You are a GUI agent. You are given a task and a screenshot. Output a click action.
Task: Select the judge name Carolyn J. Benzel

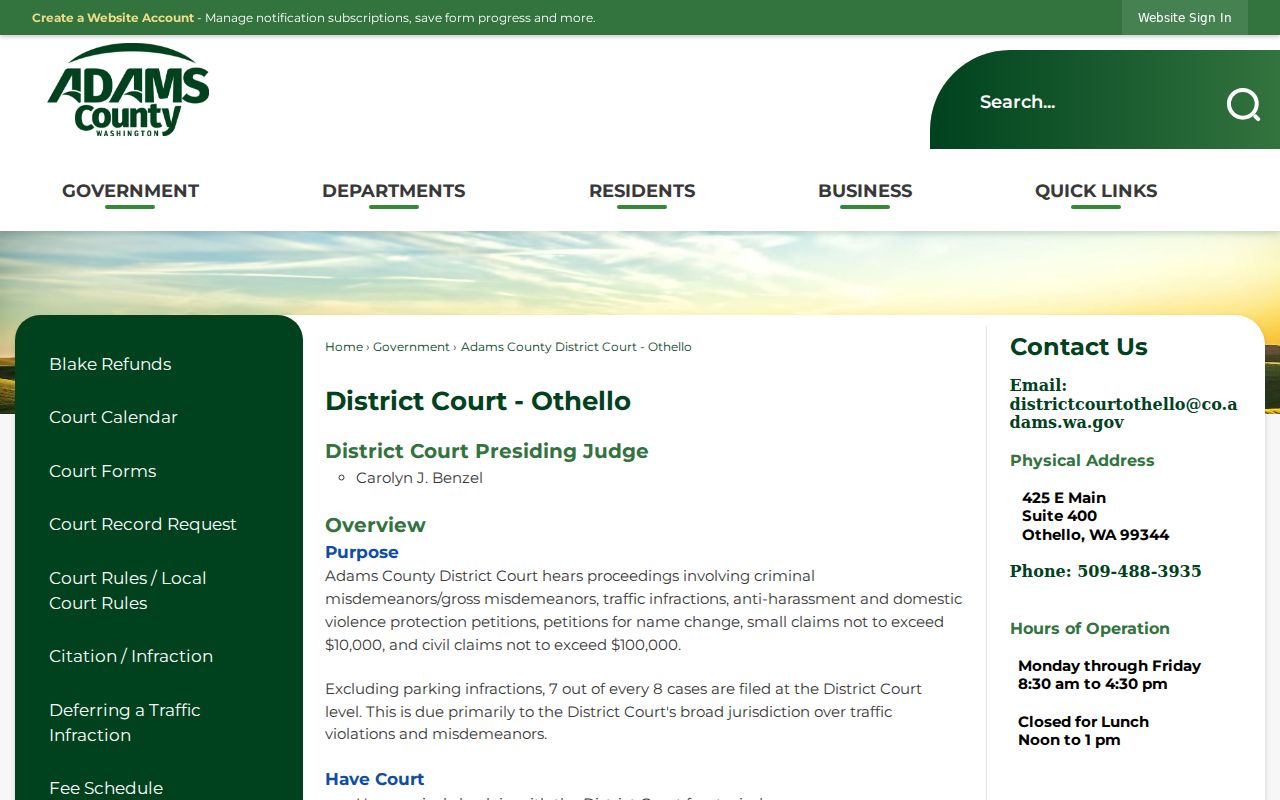419,478
